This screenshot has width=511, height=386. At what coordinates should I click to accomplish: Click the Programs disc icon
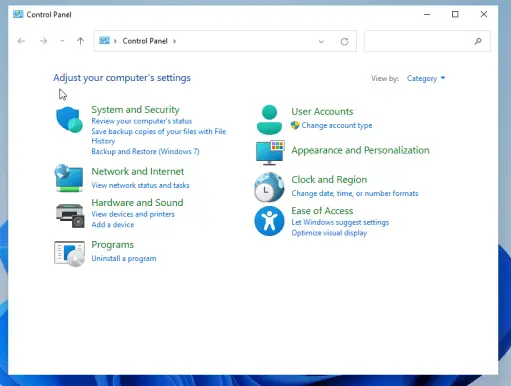[x=69, y=254]
